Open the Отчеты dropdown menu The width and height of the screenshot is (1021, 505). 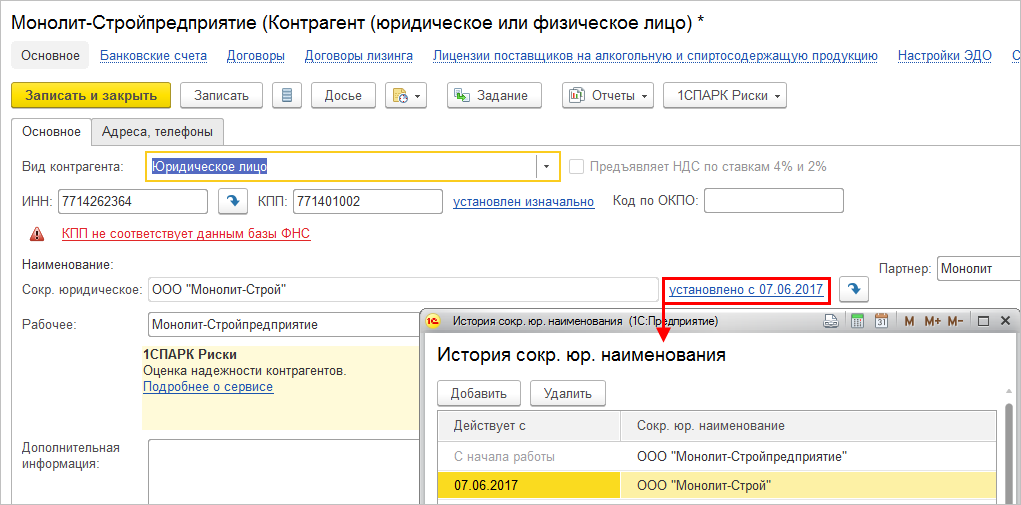tap(607, 96)
